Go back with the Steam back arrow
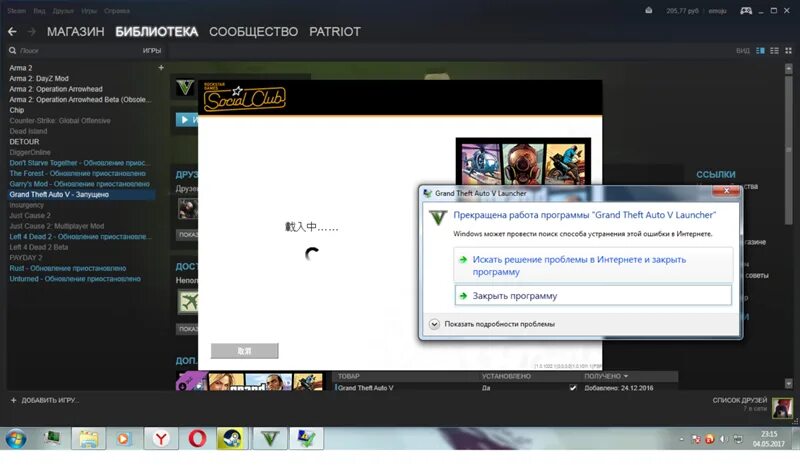The height and width of the screenshot is (465, 800). 12,32
